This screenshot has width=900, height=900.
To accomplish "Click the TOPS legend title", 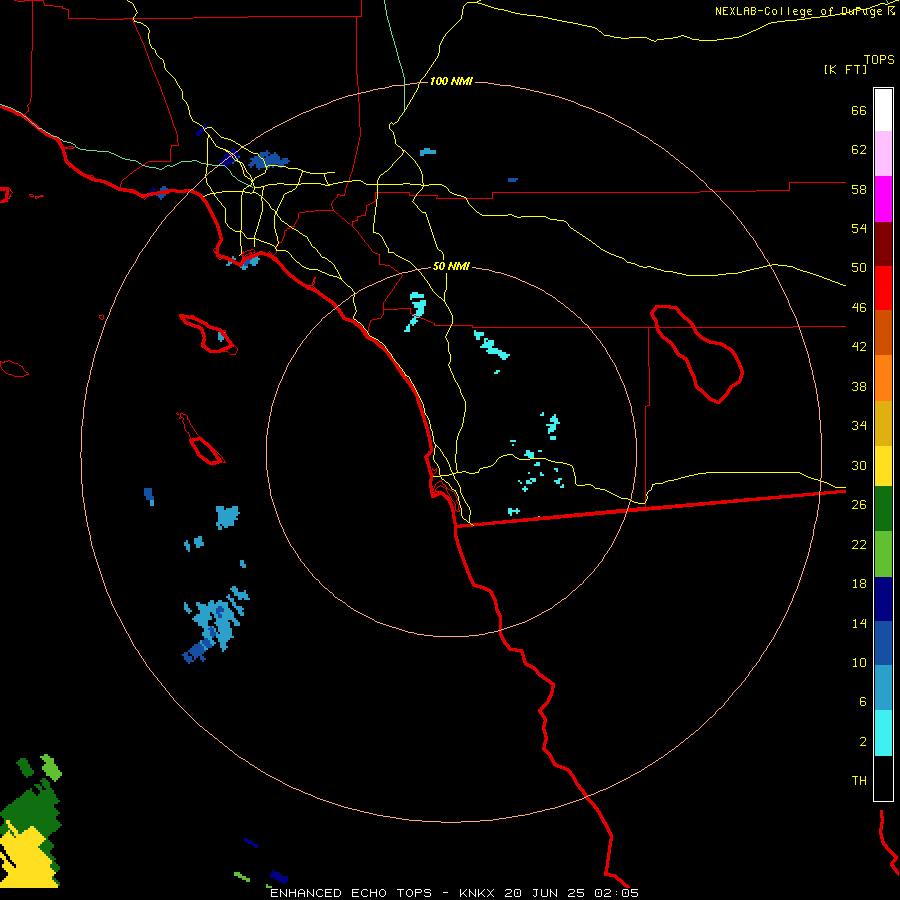I will pos(879,60).
